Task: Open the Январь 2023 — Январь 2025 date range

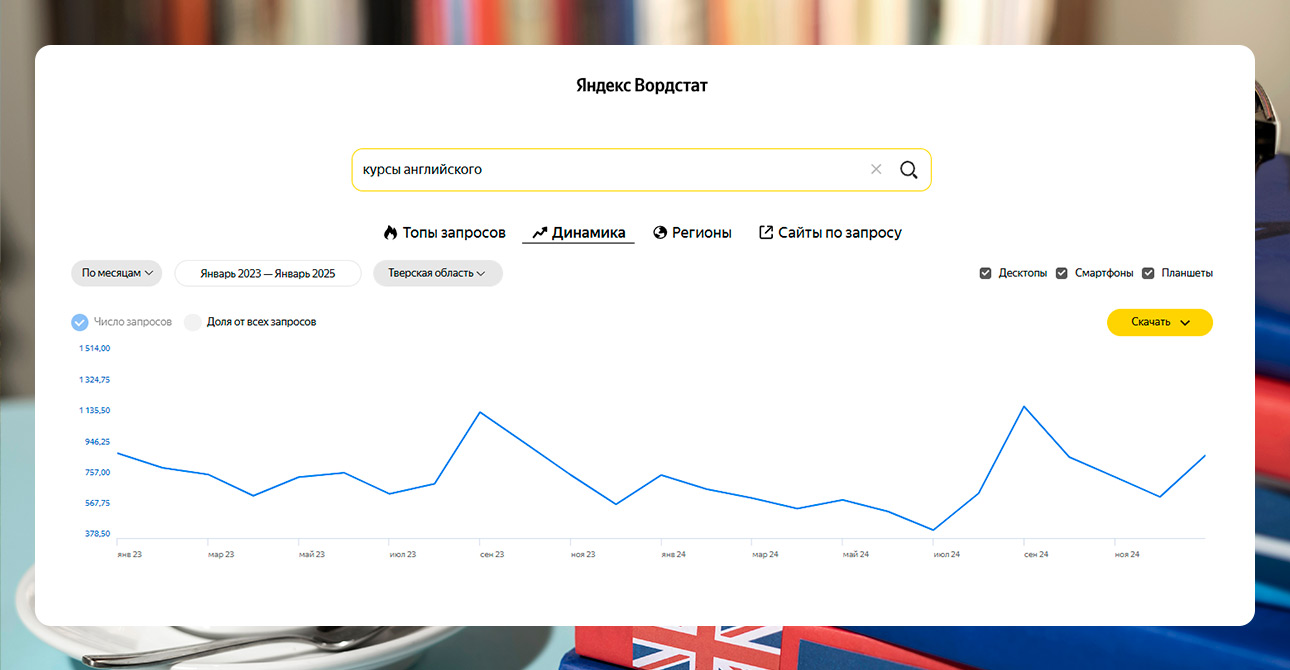Action: pyautogui.click(x=267, y=273)
